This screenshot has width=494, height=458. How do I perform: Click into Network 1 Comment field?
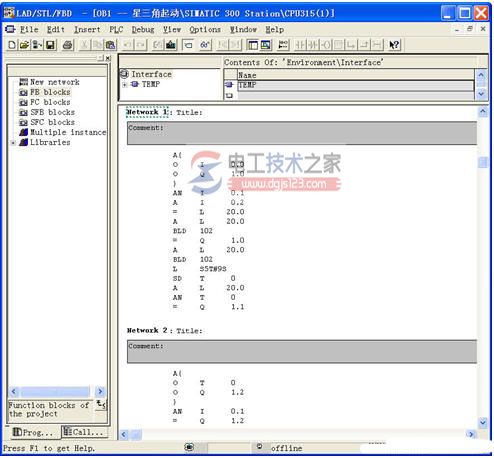302,133
